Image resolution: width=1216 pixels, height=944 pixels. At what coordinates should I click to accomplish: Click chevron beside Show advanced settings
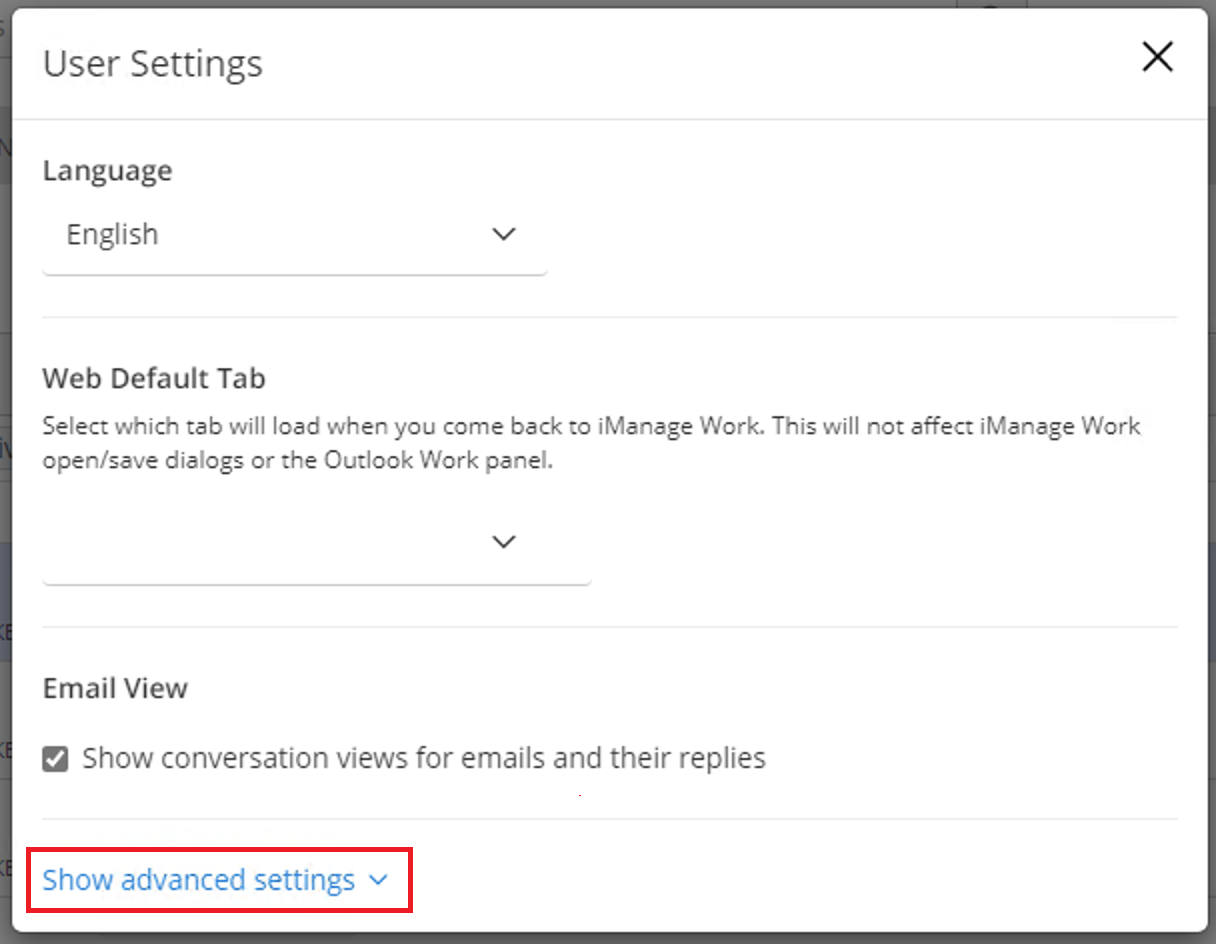click(378, 880)
